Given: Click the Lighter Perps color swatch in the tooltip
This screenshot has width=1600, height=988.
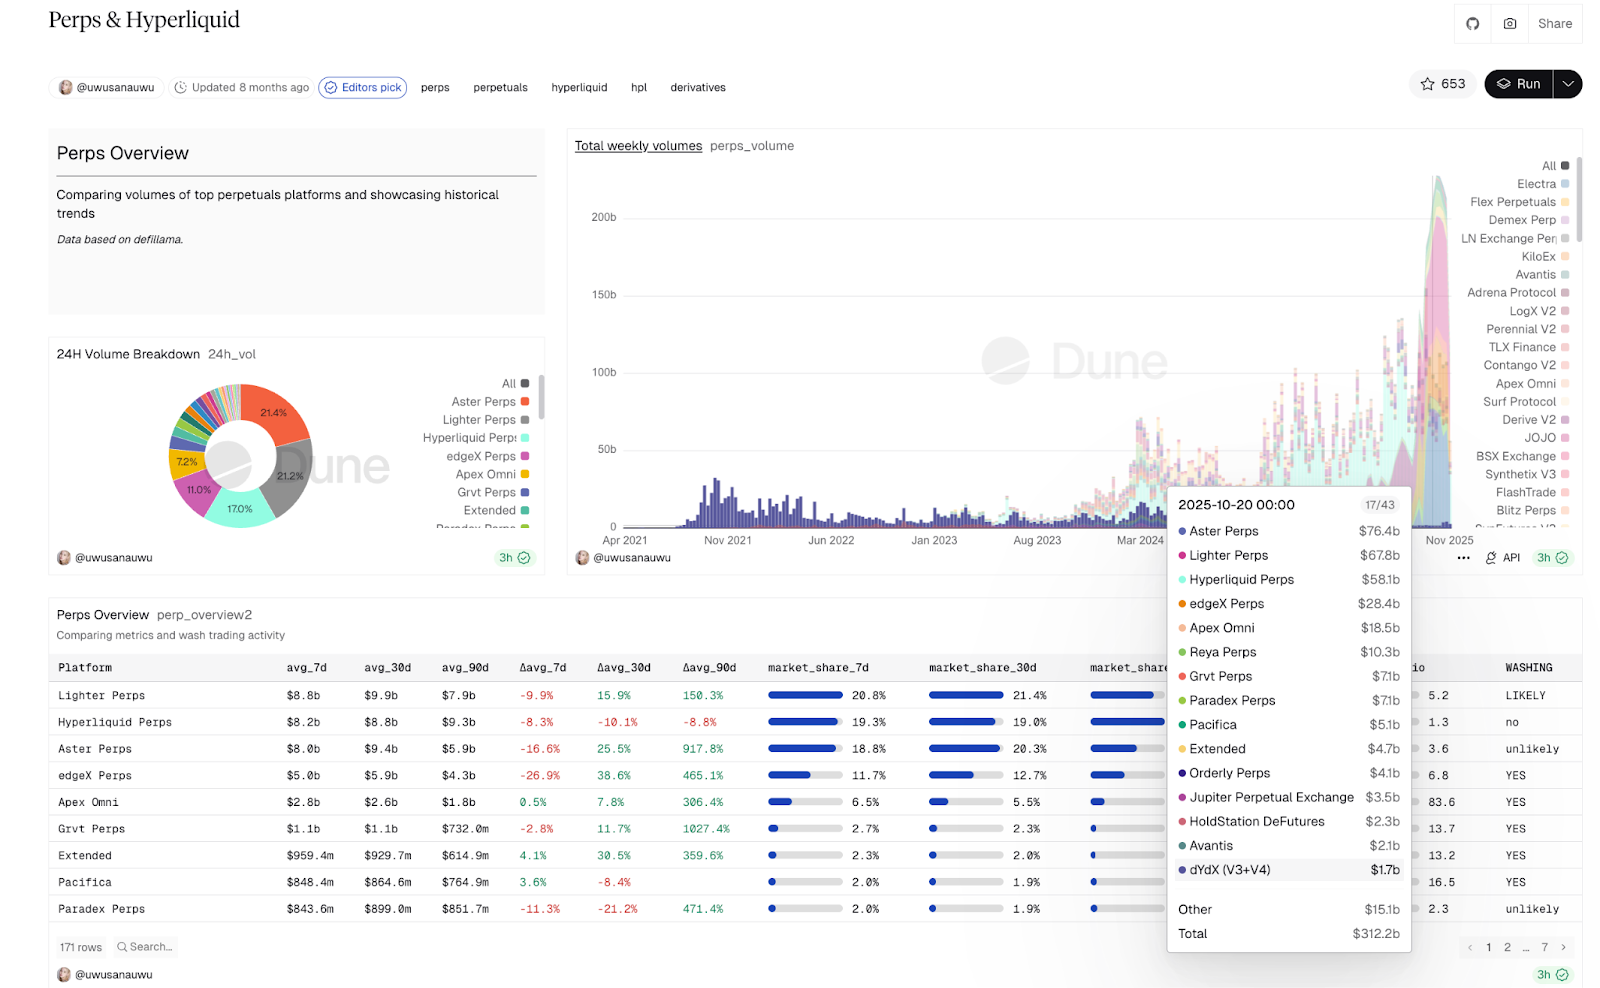Looking at the screenshot, I should (x=1181, y=555).
